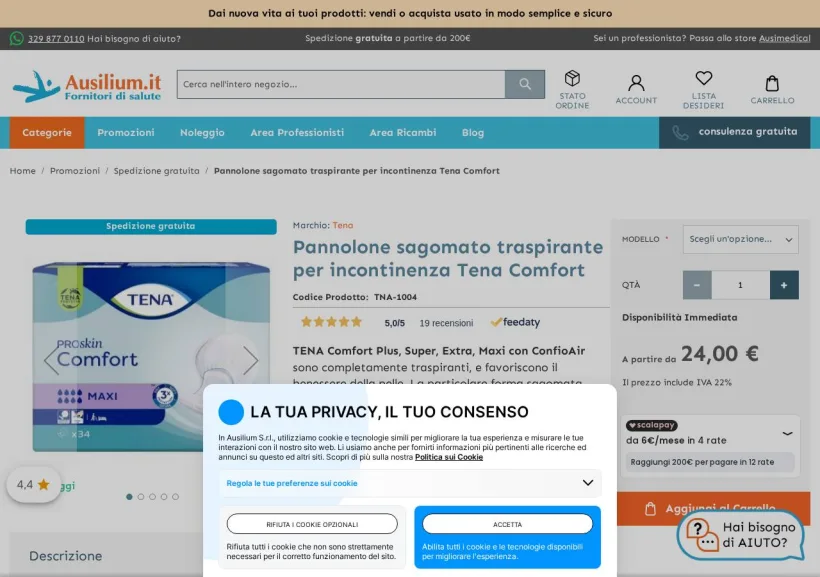
Task: Click the Descrizione tab heading
Action: 66,556
